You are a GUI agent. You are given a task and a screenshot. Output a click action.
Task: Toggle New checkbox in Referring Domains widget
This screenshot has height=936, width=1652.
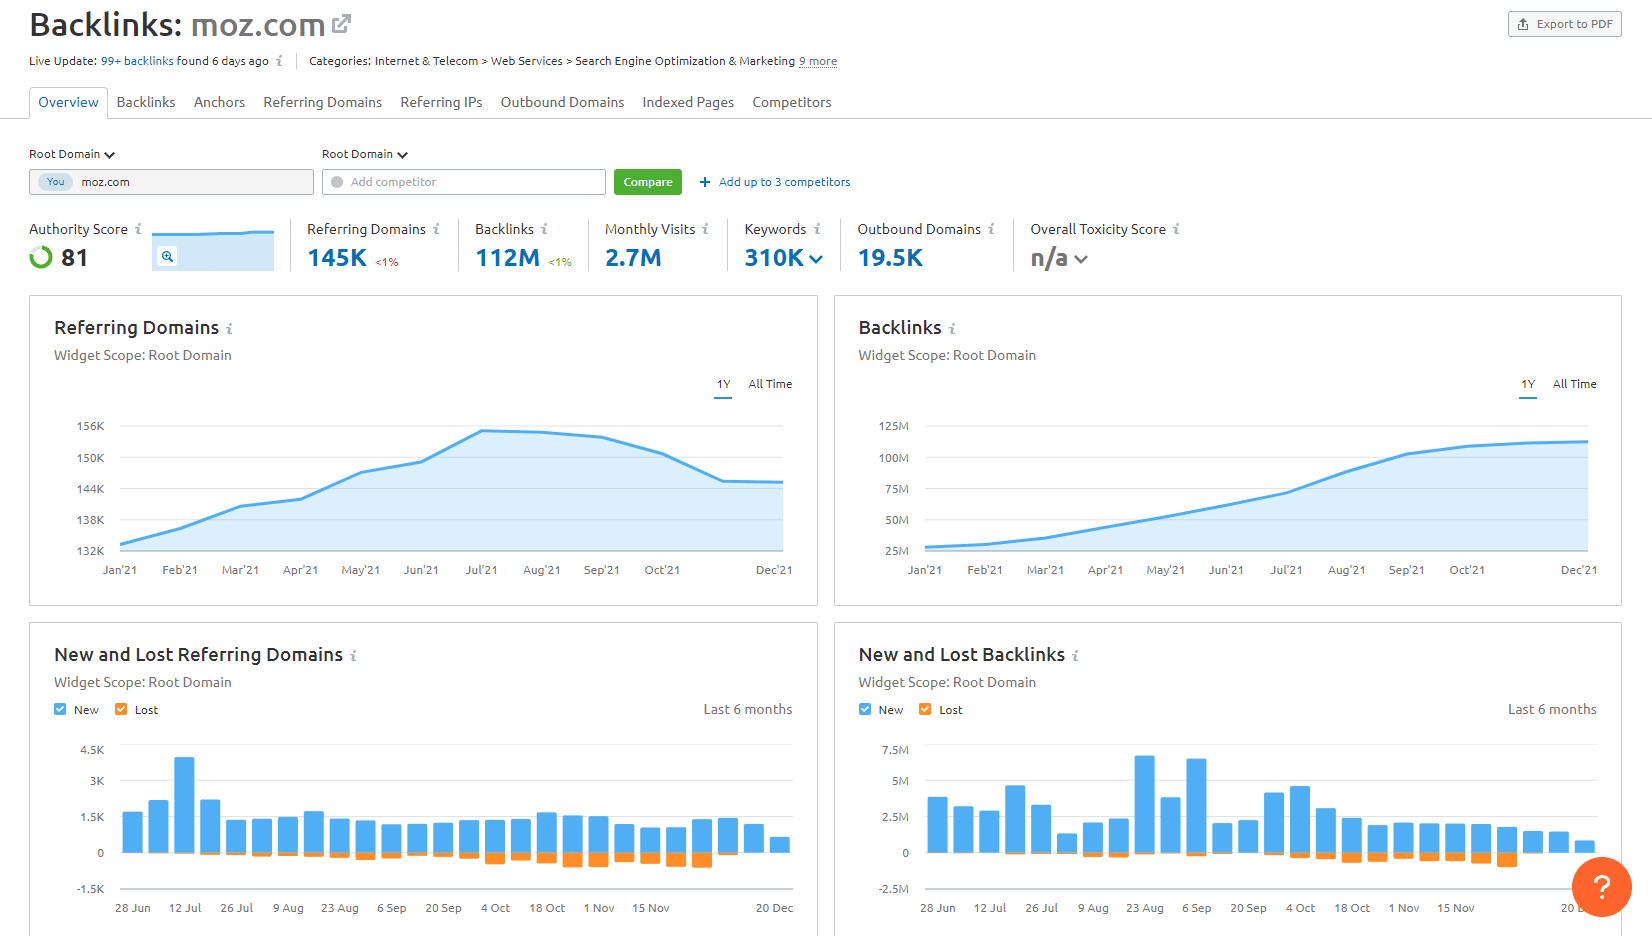point(60,709)
